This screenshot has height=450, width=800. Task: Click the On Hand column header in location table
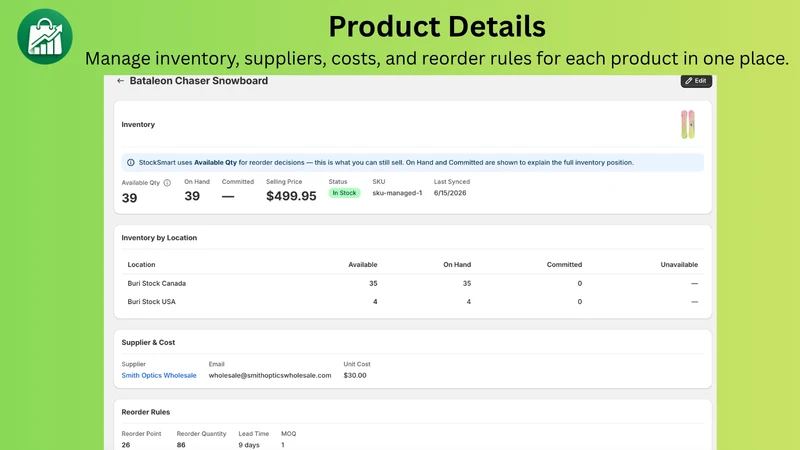click(x=457, y=265)
